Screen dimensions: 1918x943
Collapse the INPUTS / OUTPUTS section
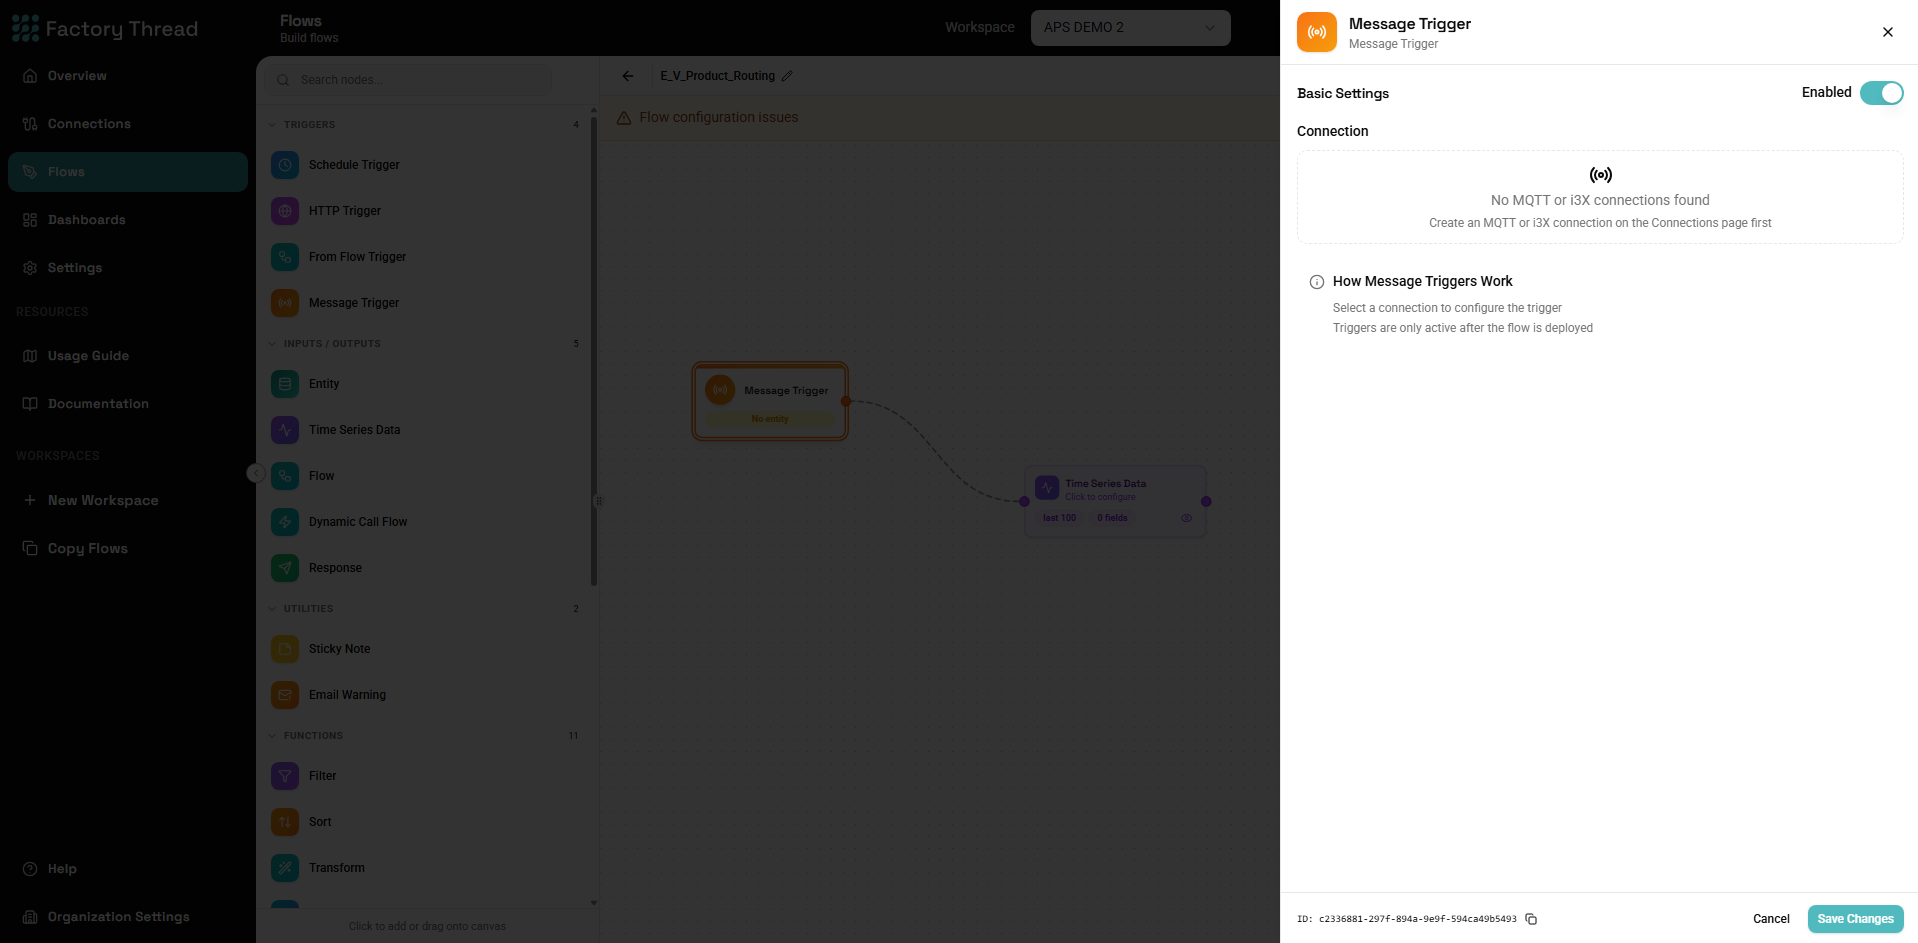point(272,344)
